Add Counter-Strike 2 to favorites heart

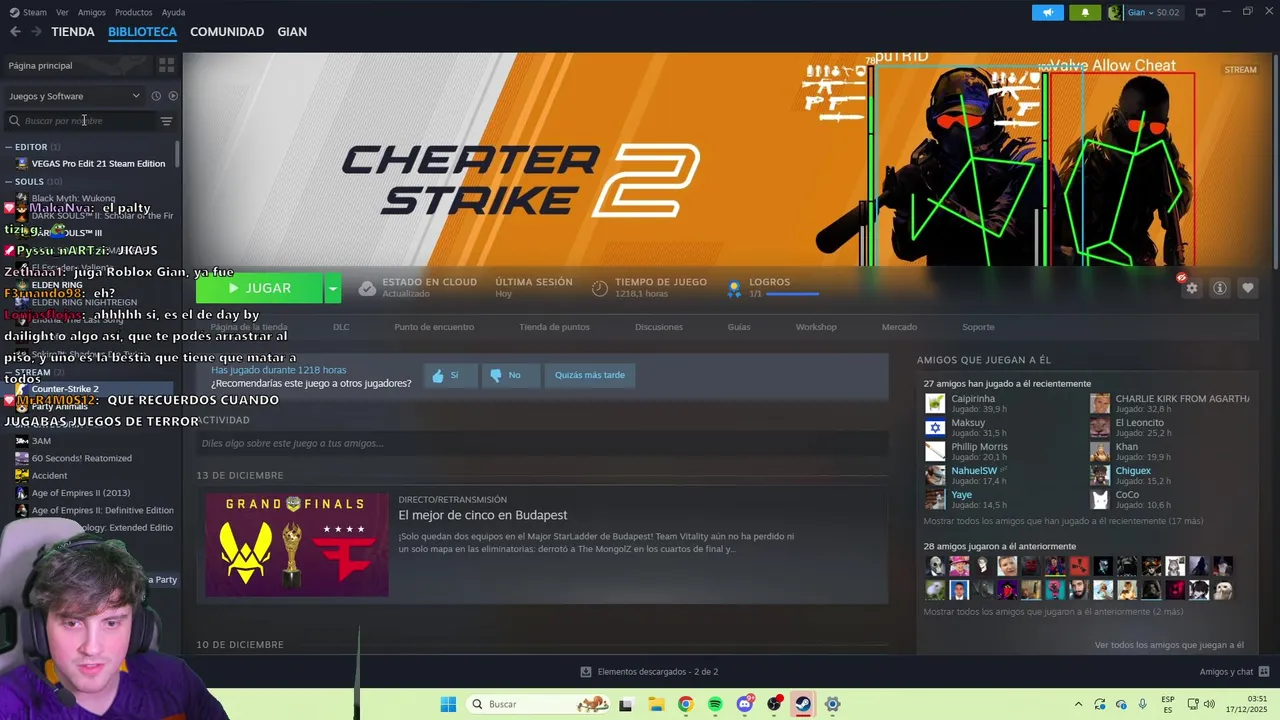coord(1247,288)
